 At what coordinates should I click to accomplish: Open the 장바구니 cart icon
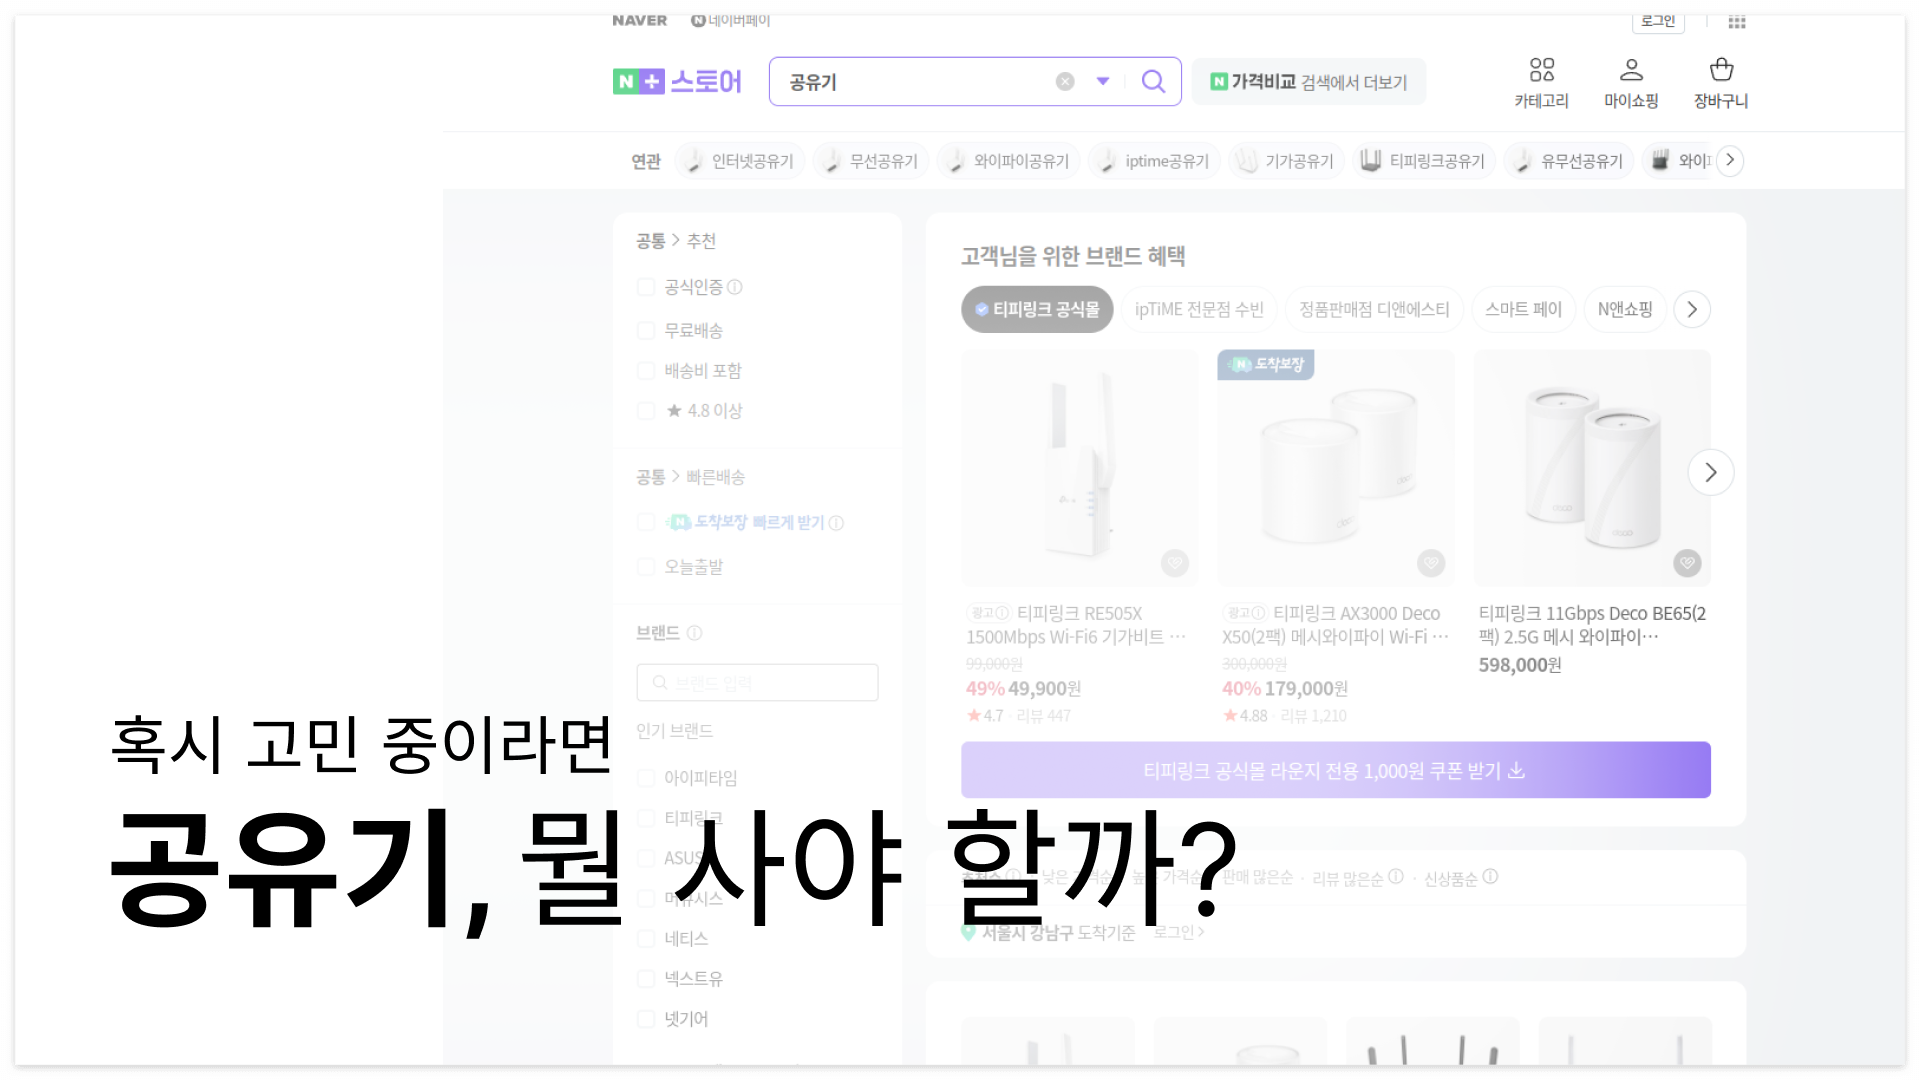[x=1721, y=83]
